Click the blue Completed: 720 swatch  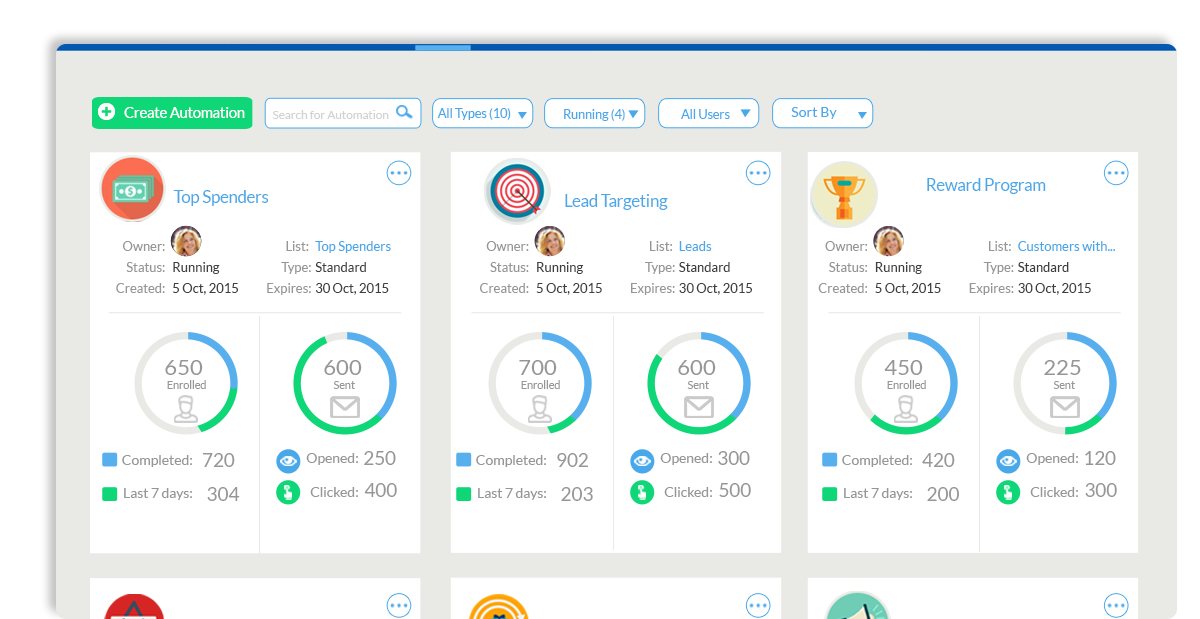(109, 460)
